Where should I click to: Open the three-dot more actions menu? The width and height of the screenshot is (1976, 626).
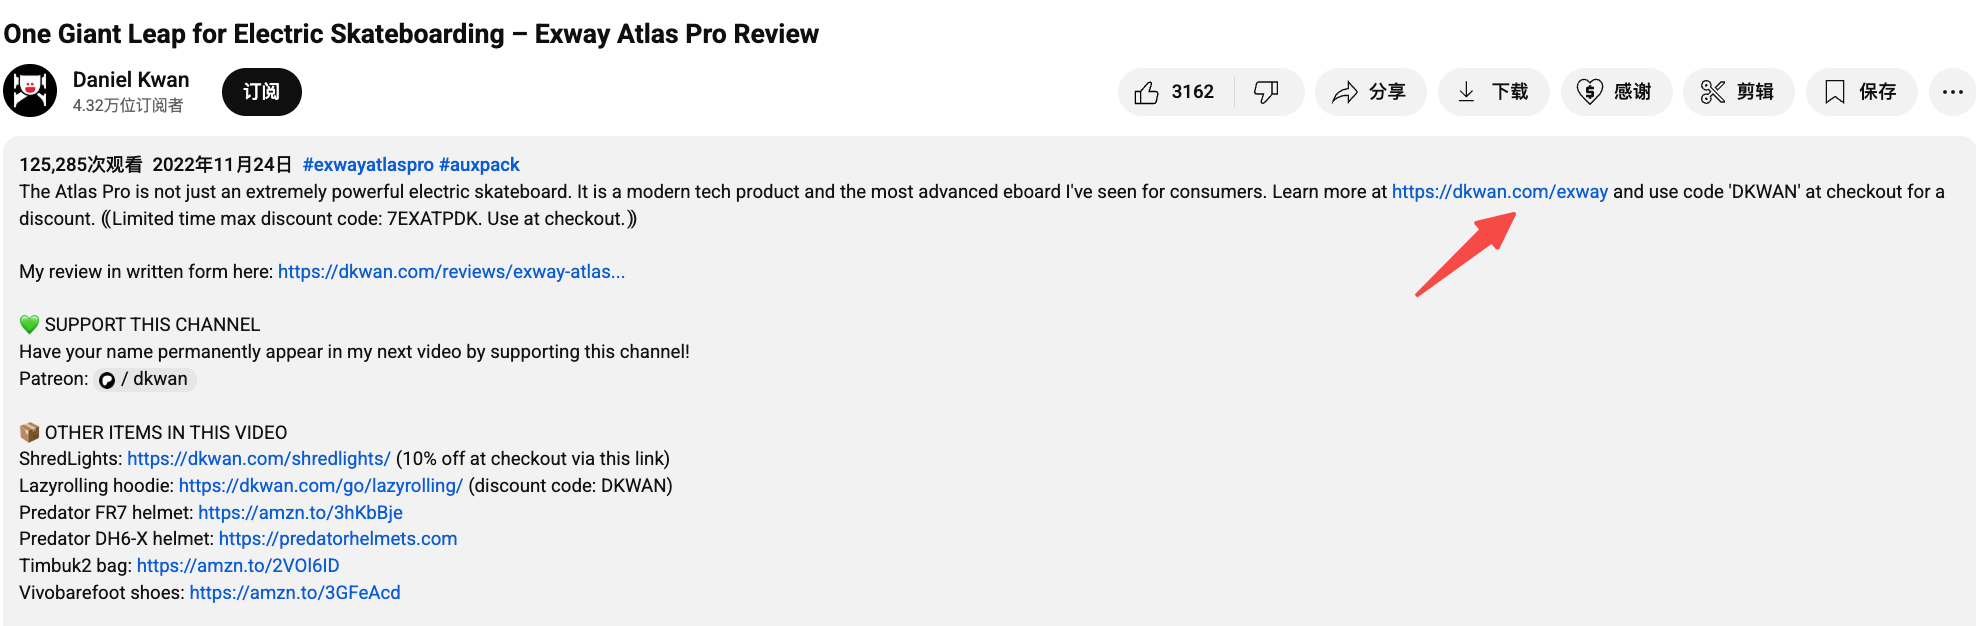click(1952, 93)
